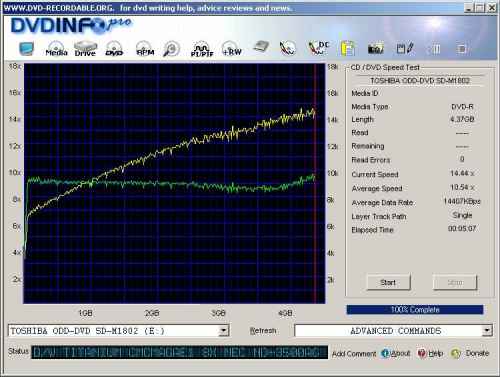The image size is (500, 377).
Task: Expand the ADVANCED COMMANDS dropdown arrow
Action: coord(487,331)
